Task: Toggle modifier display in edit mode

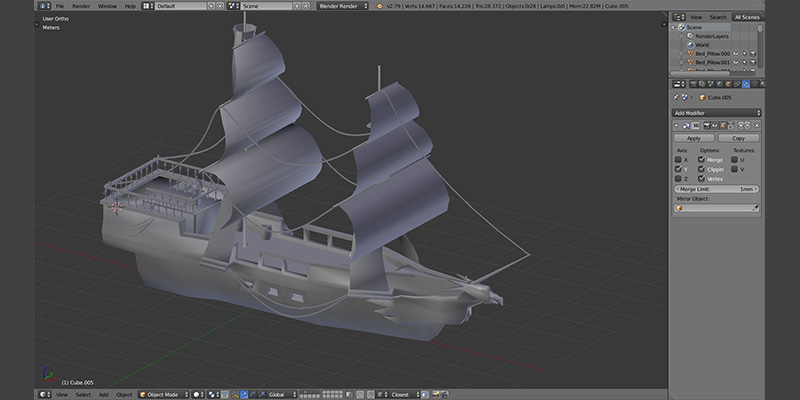Action: pos(723,125)
